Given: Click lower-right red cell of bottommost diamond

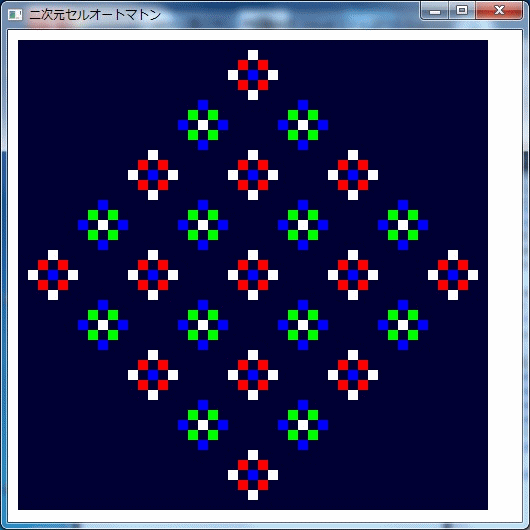Looking at the screenshot, I should point(263,485).
